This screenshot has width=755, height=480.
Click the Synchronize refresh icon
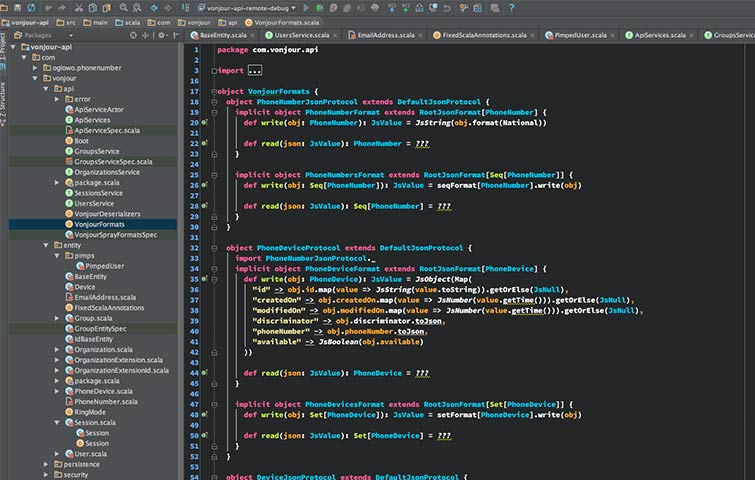(x=31, y=8)
